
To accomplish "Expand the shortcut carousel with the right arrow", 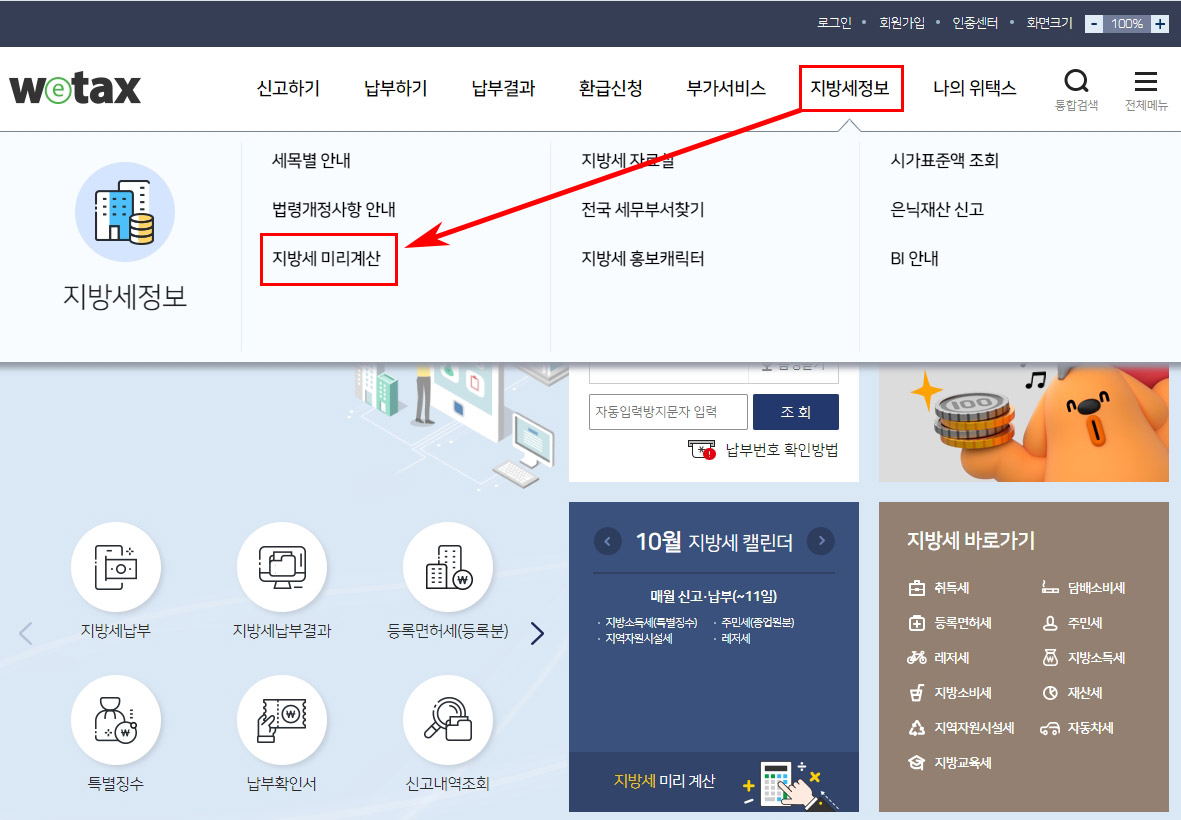I will [538, 632].
